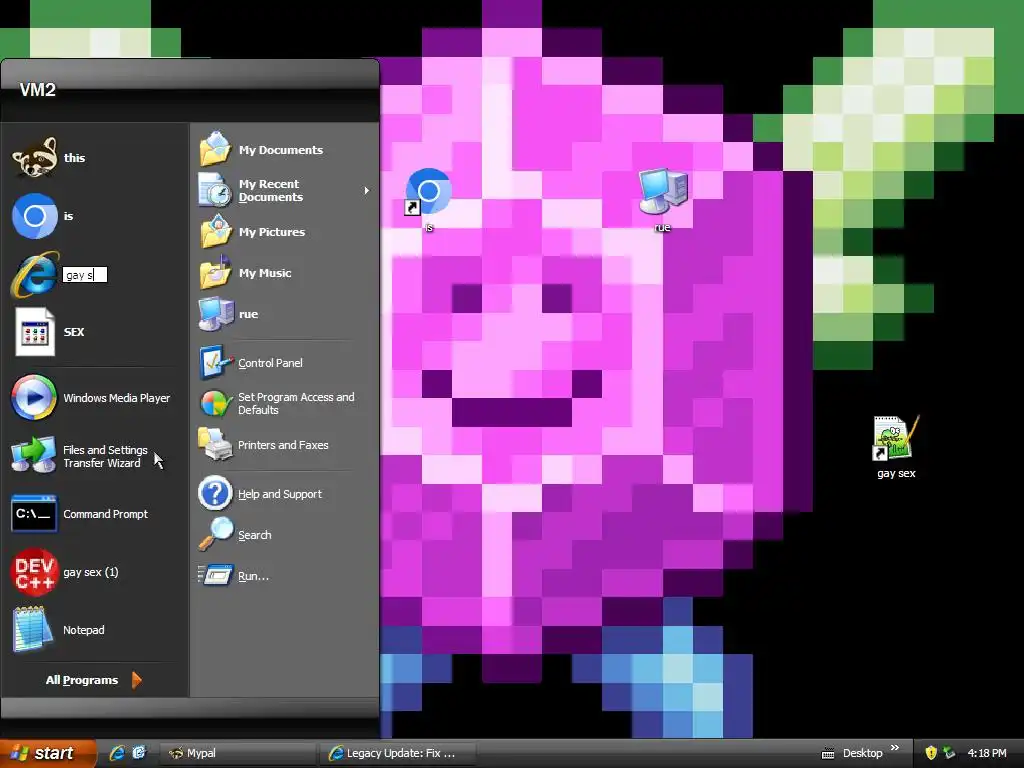Click the second Quick Launch icon

click(x=139, y=753)
